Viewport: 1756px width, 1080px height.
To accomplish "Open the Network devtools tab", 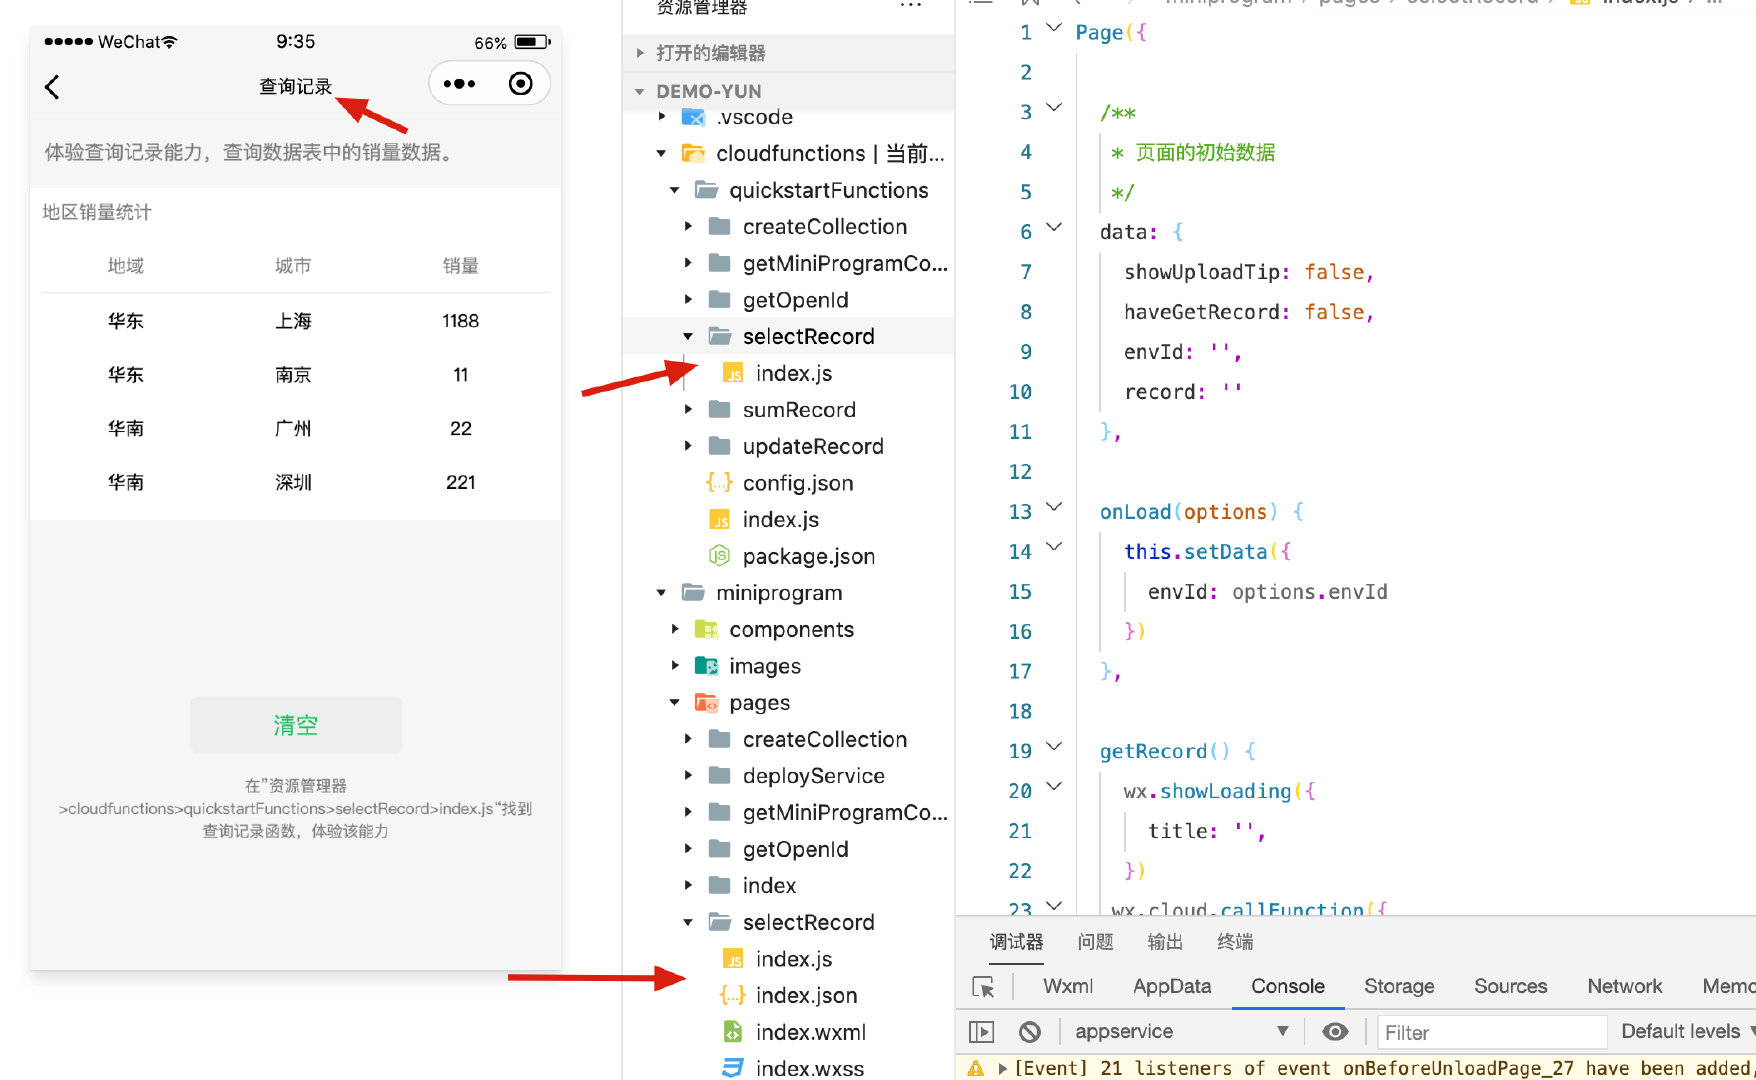I will 1625,986.
